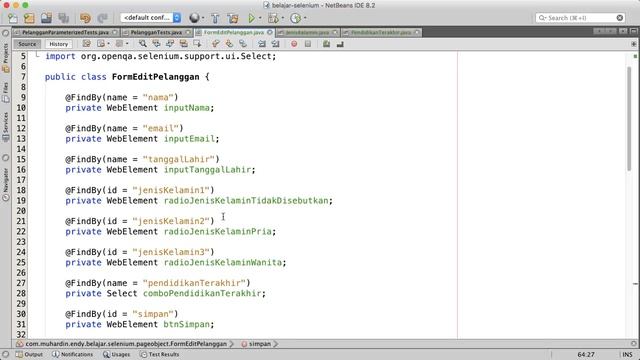Viewport: 640px width, 360px height.
Task: Click the simpan breadcrumb item
Action: 256,344
